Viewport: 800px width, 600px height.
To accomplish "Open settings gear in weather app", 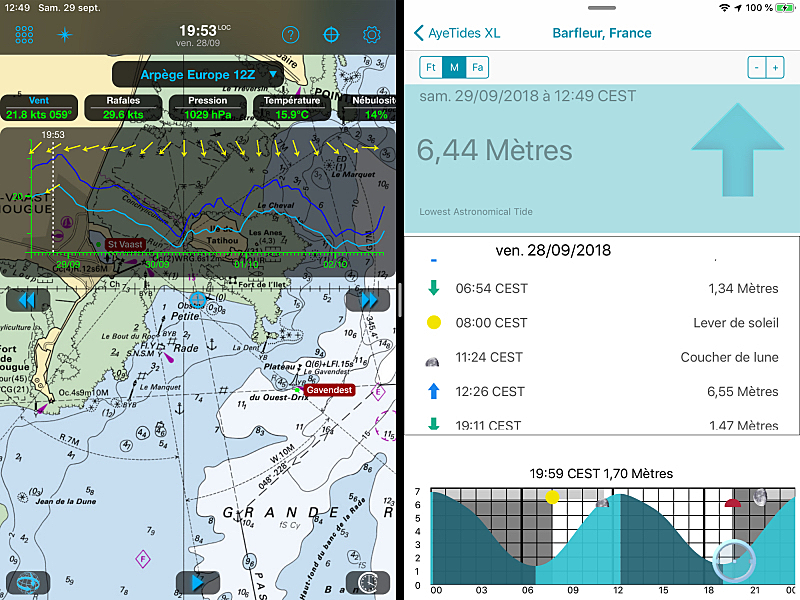I will (x=371, y=35).
